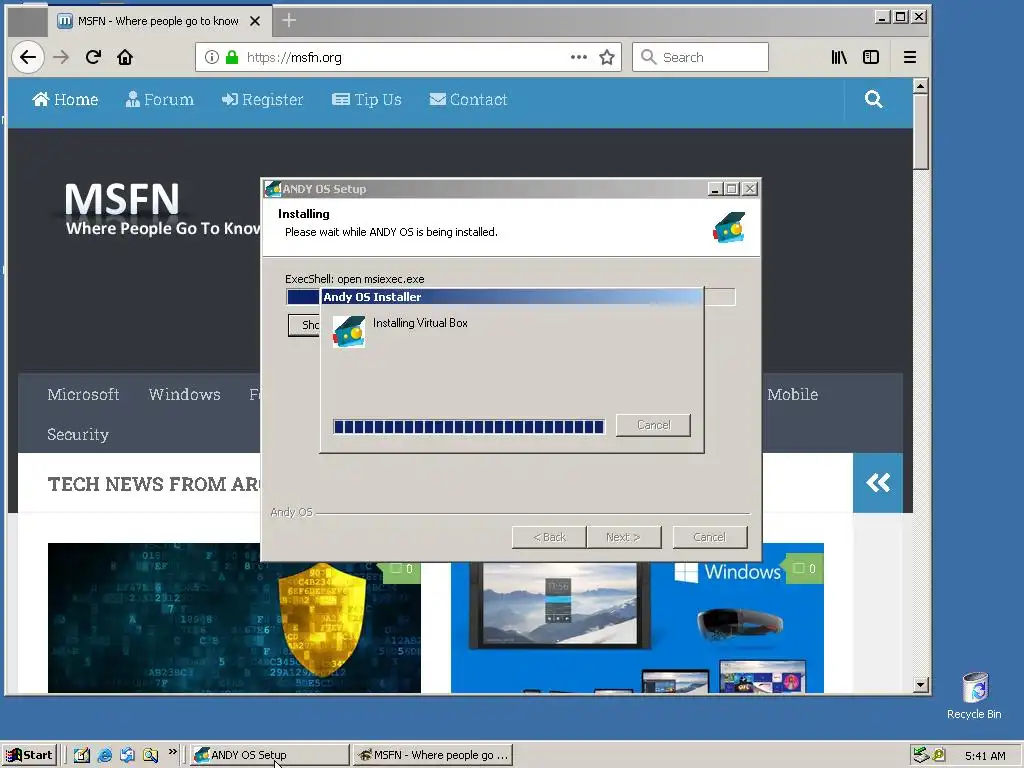Toggle Firefox sidebar icon
This screenshot has height=768, width=1024.
tap(871, 57)
